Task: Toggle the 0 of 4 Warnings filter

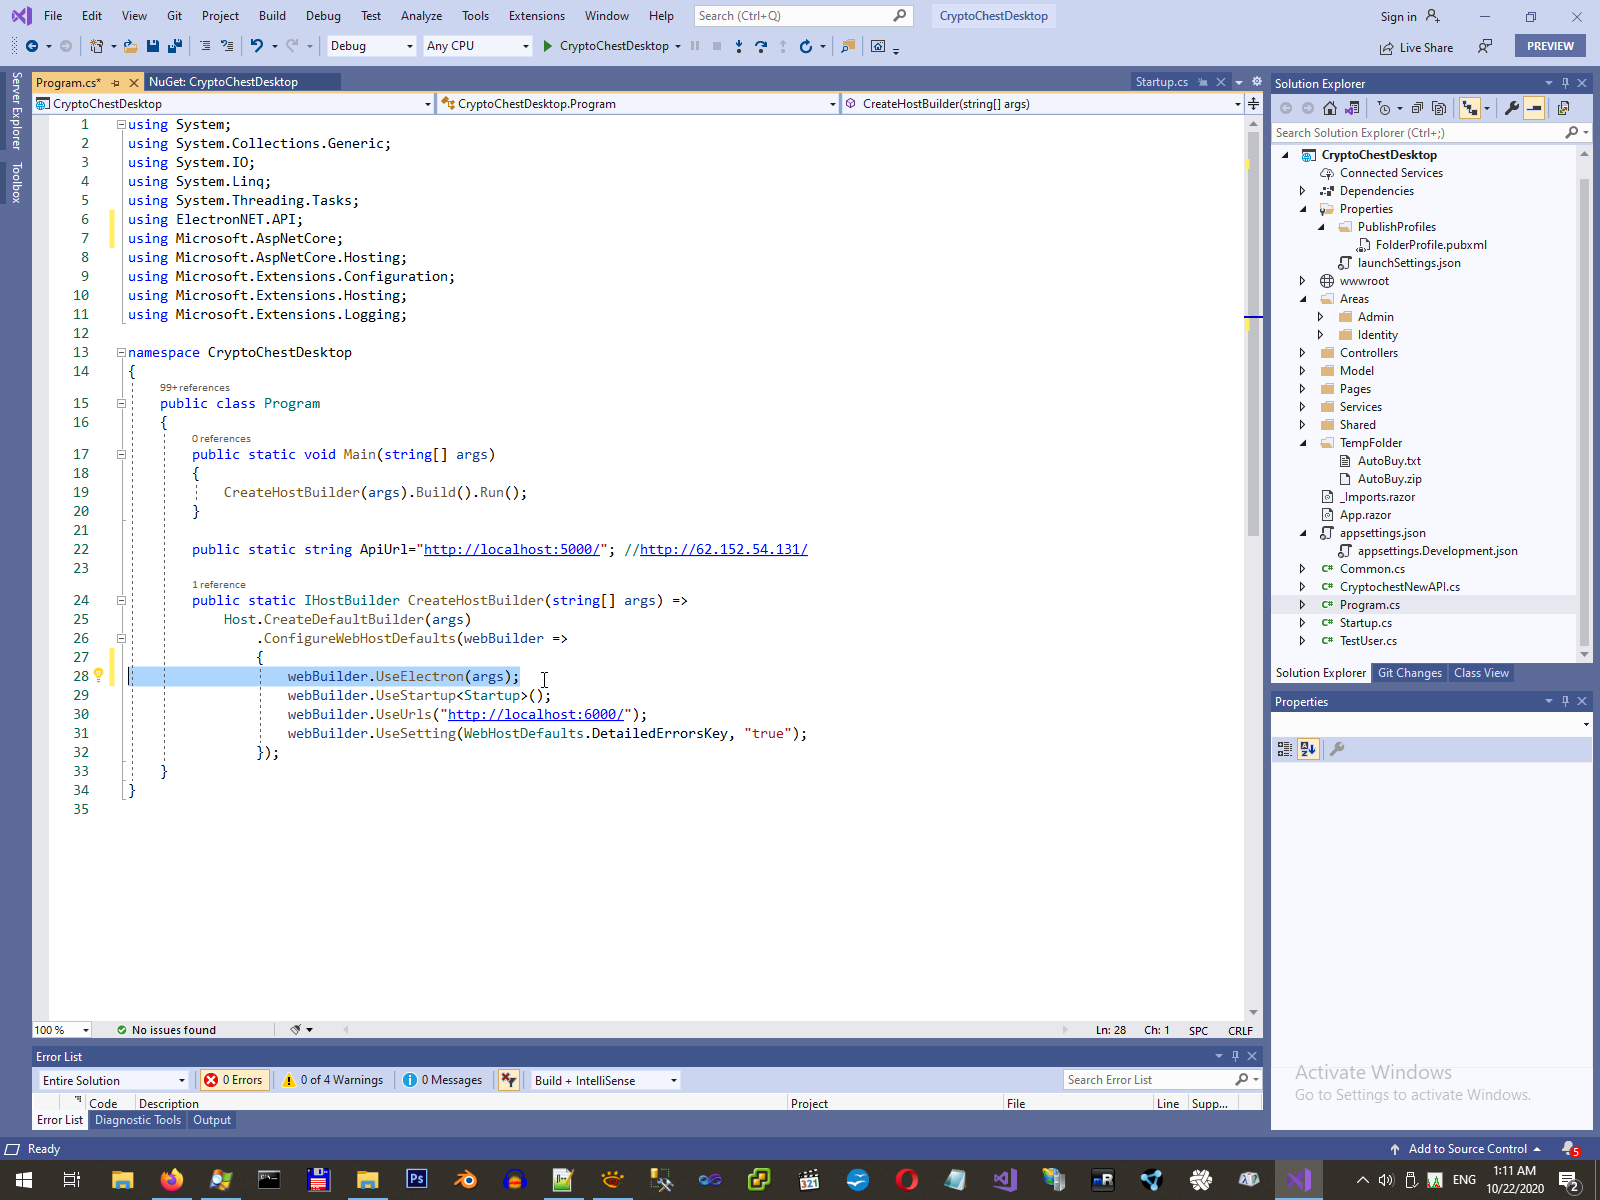Action: pyautogui.click(x=334, y=1080)
